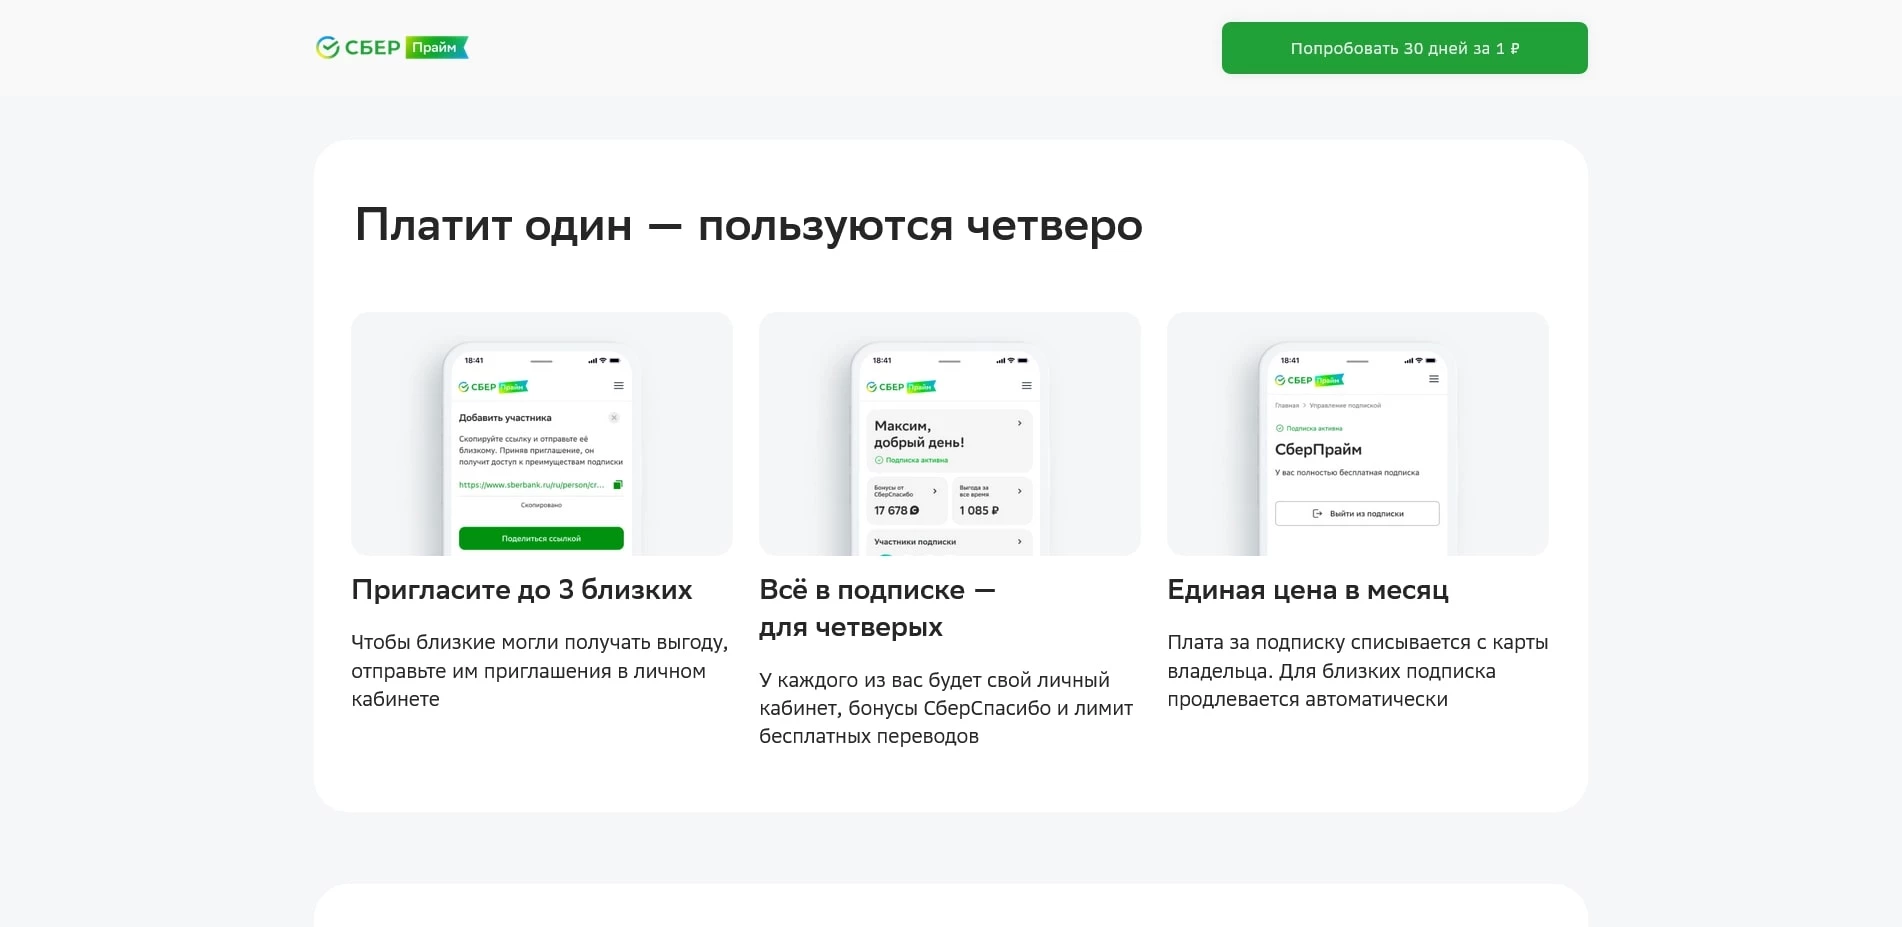Click the logout icon inside Выйти из подписки button
This screenshot has height=927, width=1902.
(x=1317, y=514)
